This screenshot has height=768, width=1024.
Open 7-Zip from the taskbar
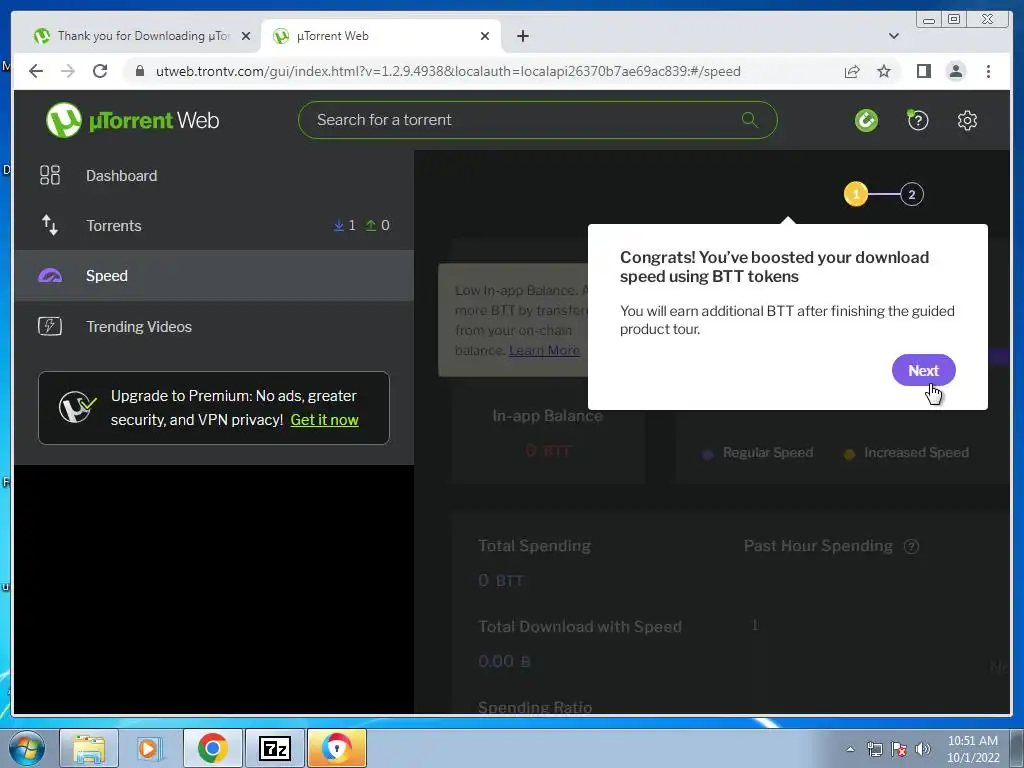coord(274,748)
